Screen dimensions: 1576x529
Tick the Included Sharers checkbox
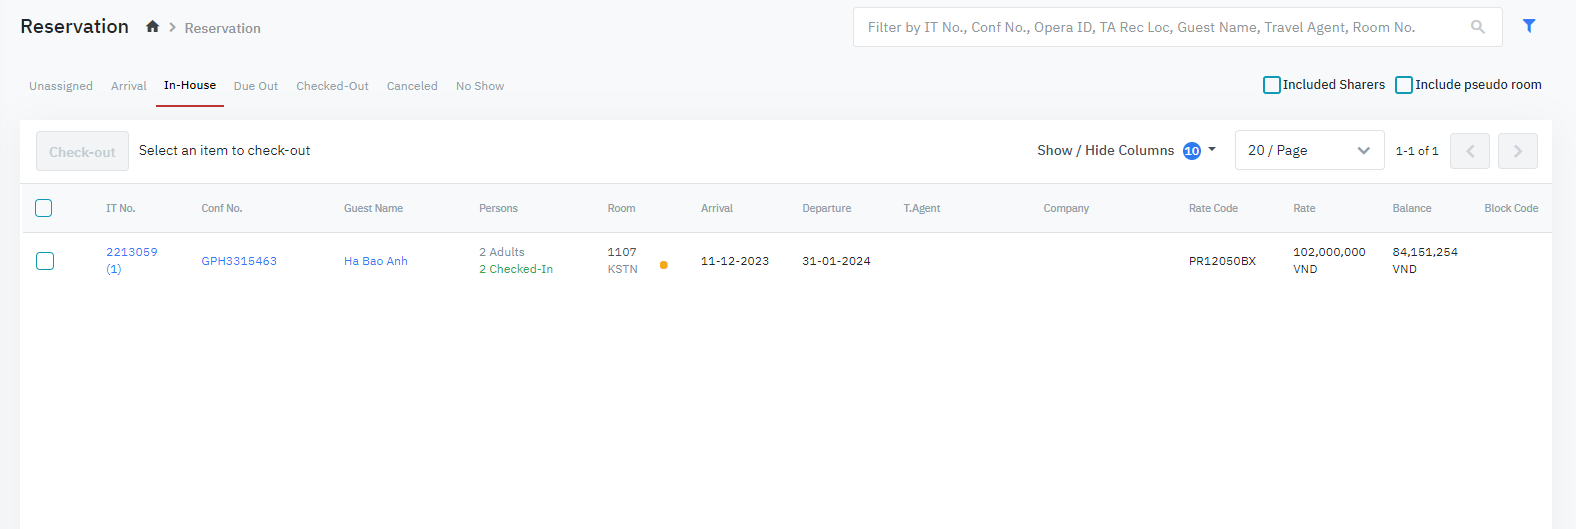coord(1272,85)
